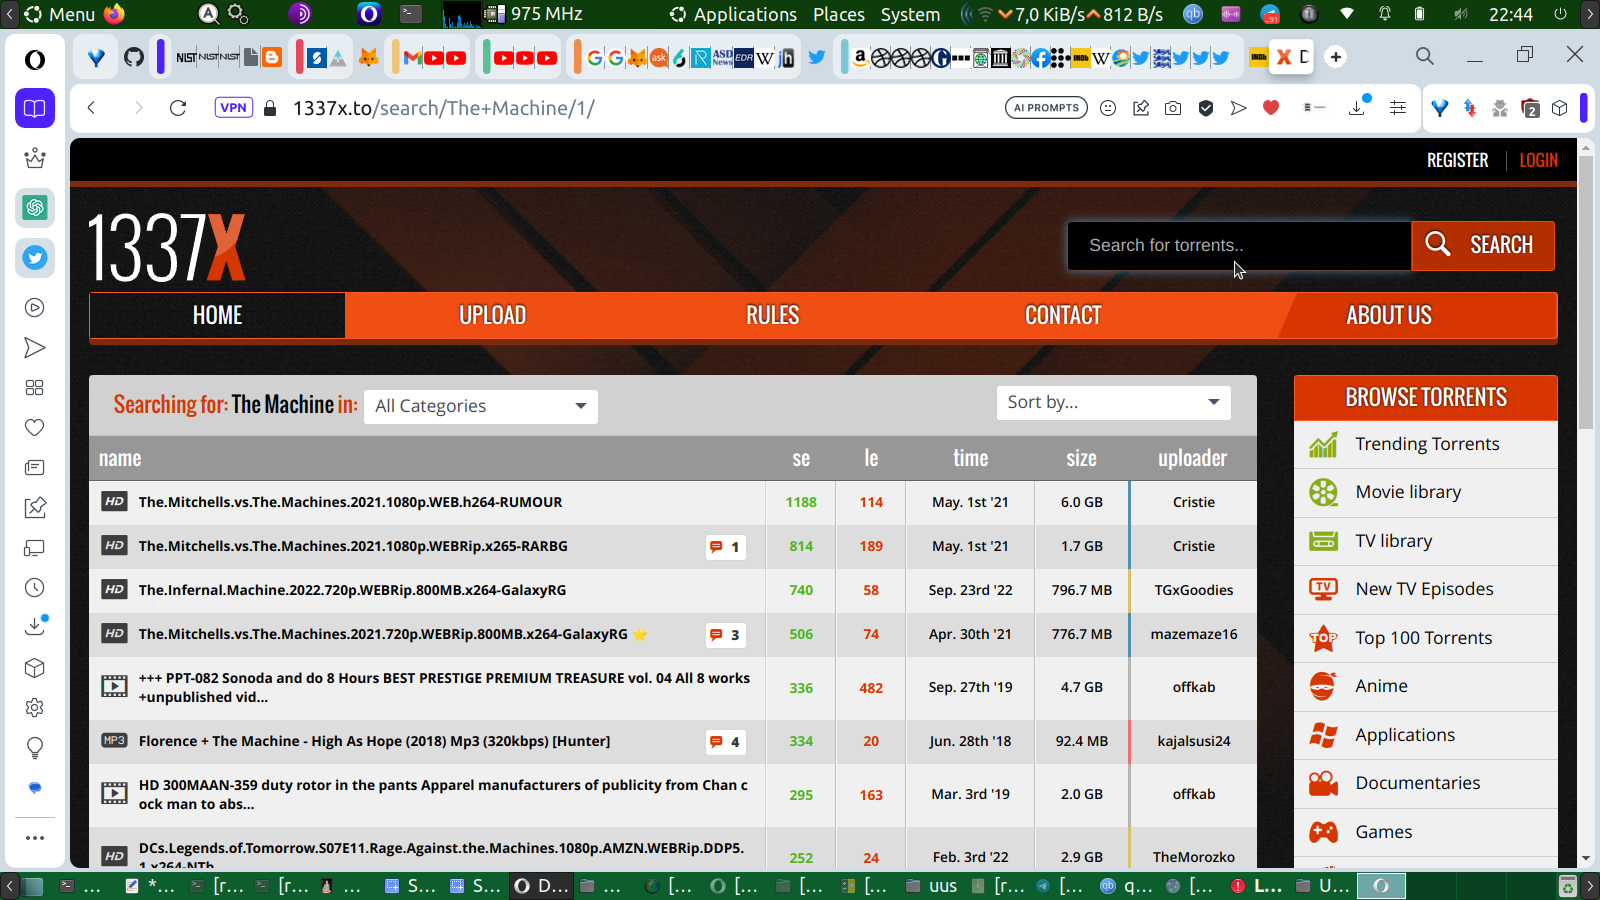This screenshot has height=900, width=1600.
Task: Open the GitHub pinned tab
Action: coord(134,57)
